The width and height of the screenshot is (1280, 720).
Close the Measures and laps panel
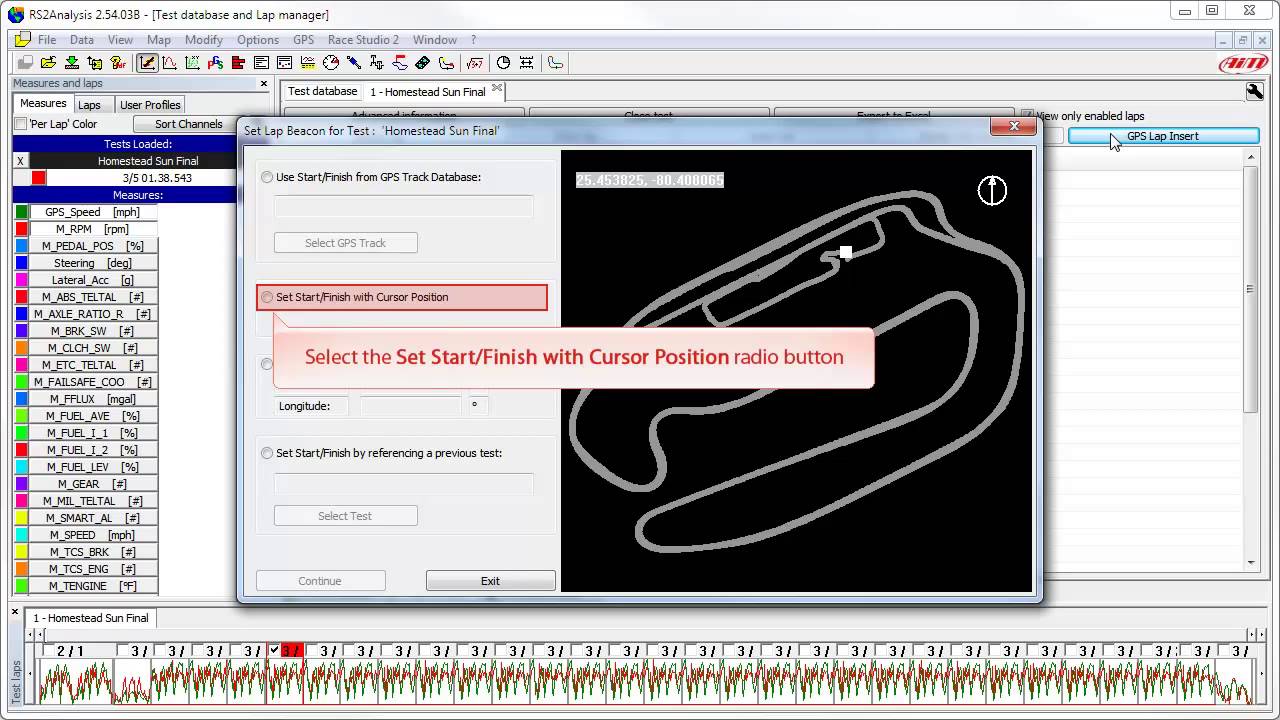(264, 83)
